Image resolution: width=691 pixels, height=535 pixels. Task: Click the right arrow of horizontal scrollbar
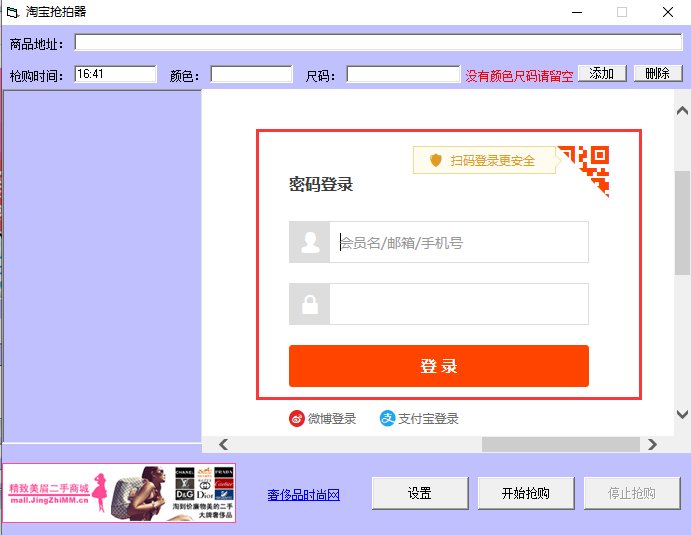click(653, 444)
